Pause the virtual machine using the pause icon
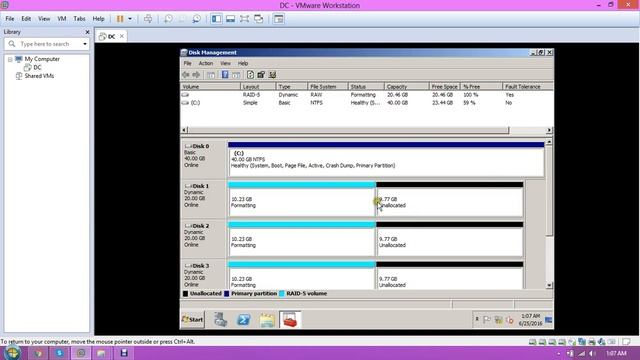Viewport: 640px width, 360px height. (x=120, y=19)
